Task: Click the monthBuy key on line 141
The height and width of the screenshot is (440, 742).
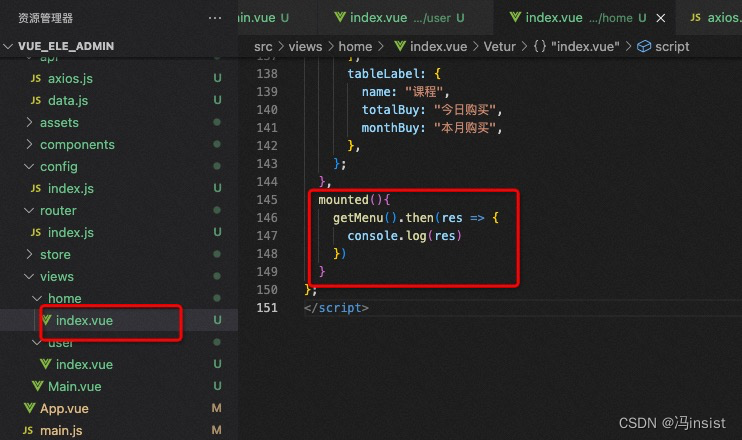Action: 390,128
